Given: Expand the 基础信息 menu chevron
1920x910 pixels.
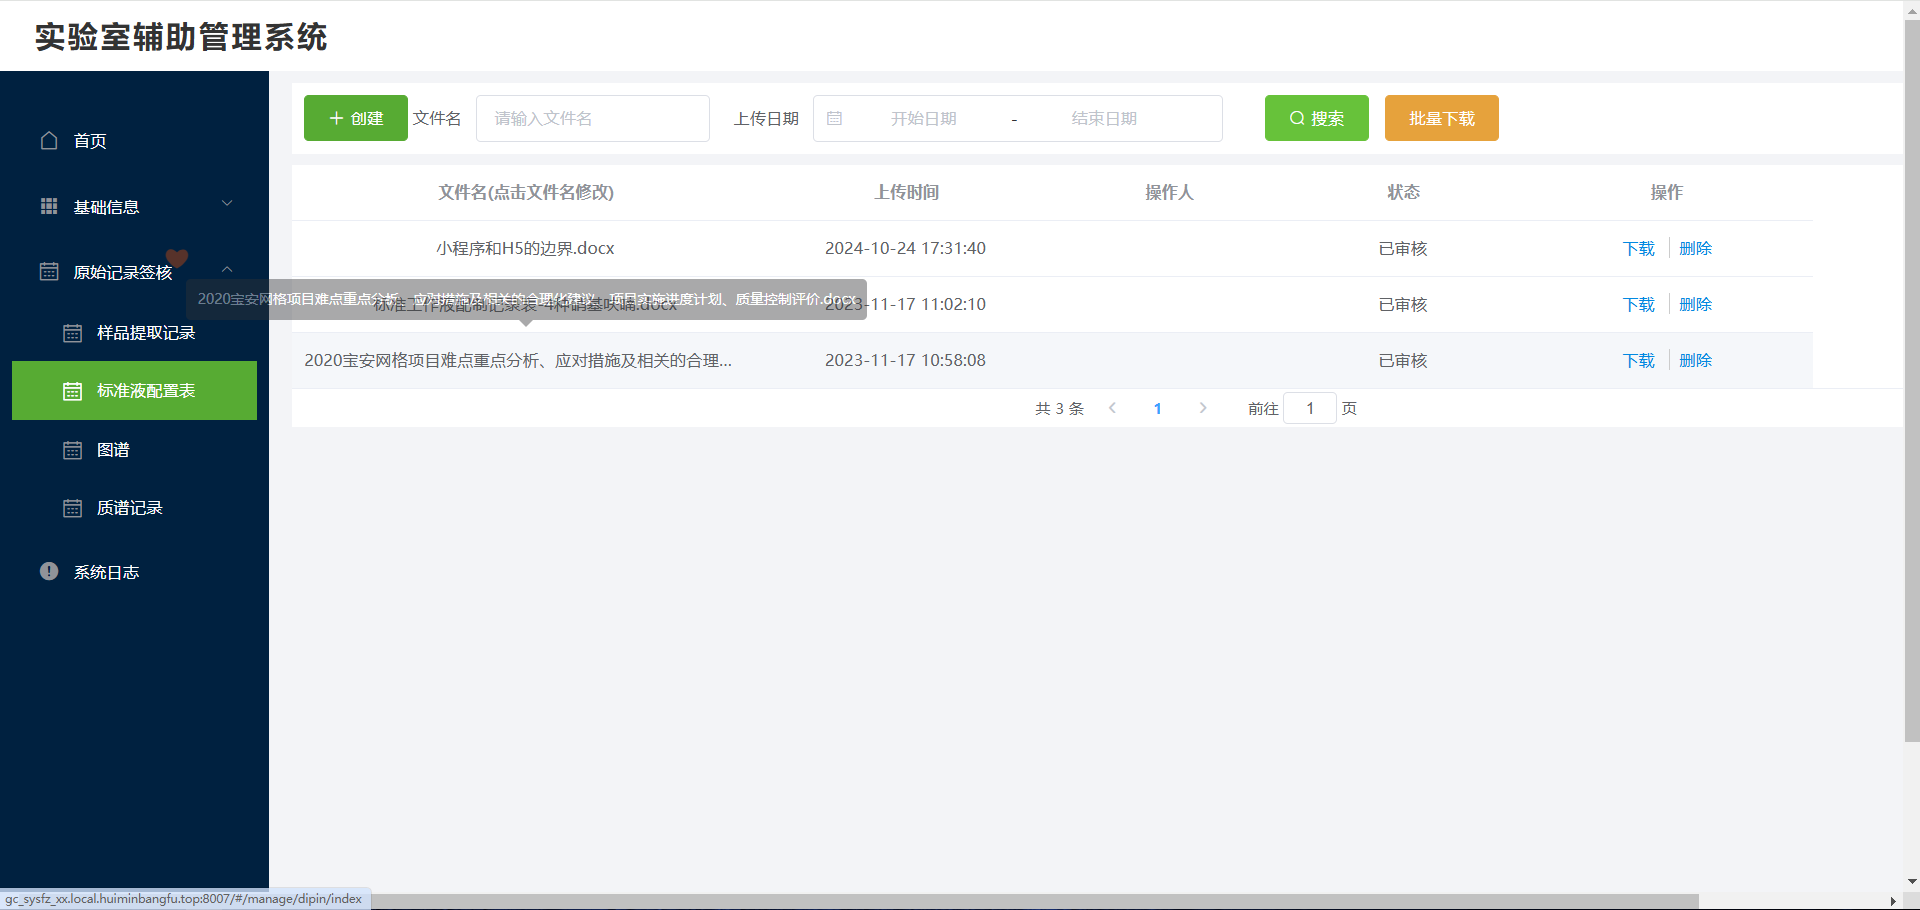Looking at the screenshot, I should click(x=227, y=203).
